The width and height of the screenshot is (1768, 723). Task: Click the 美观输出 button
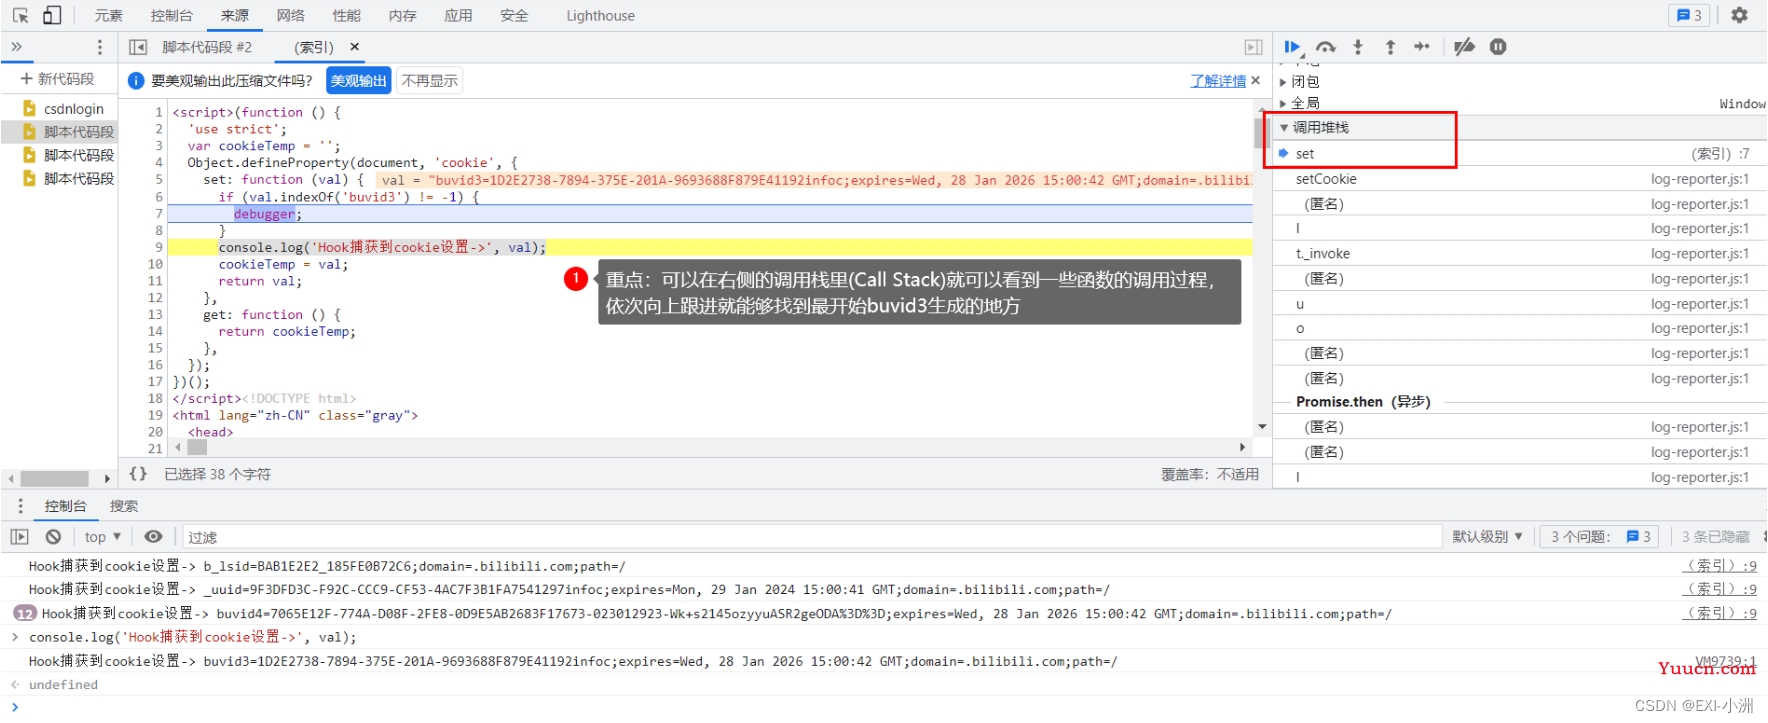point(358,81)
